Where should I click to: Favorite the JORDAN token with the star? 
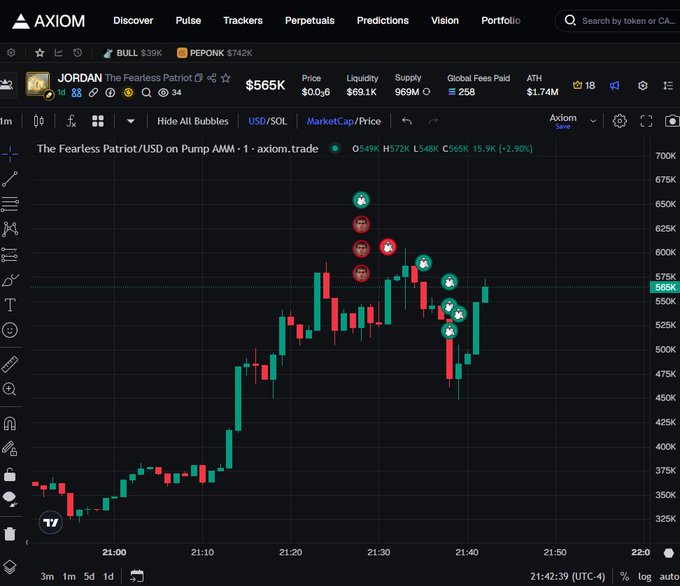(x=226, y=78)
